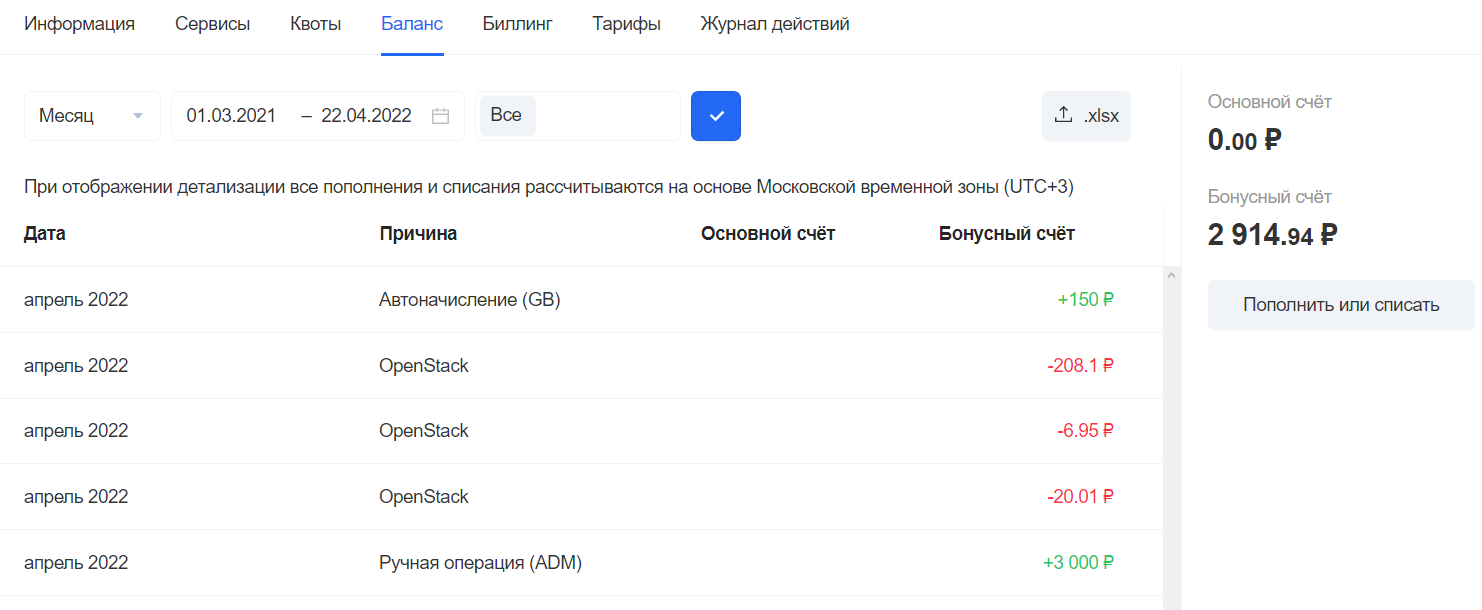1482x610 pixels.
Task: Click the +150 ₽ bonus amount
Action: (x=1086, y=300)
